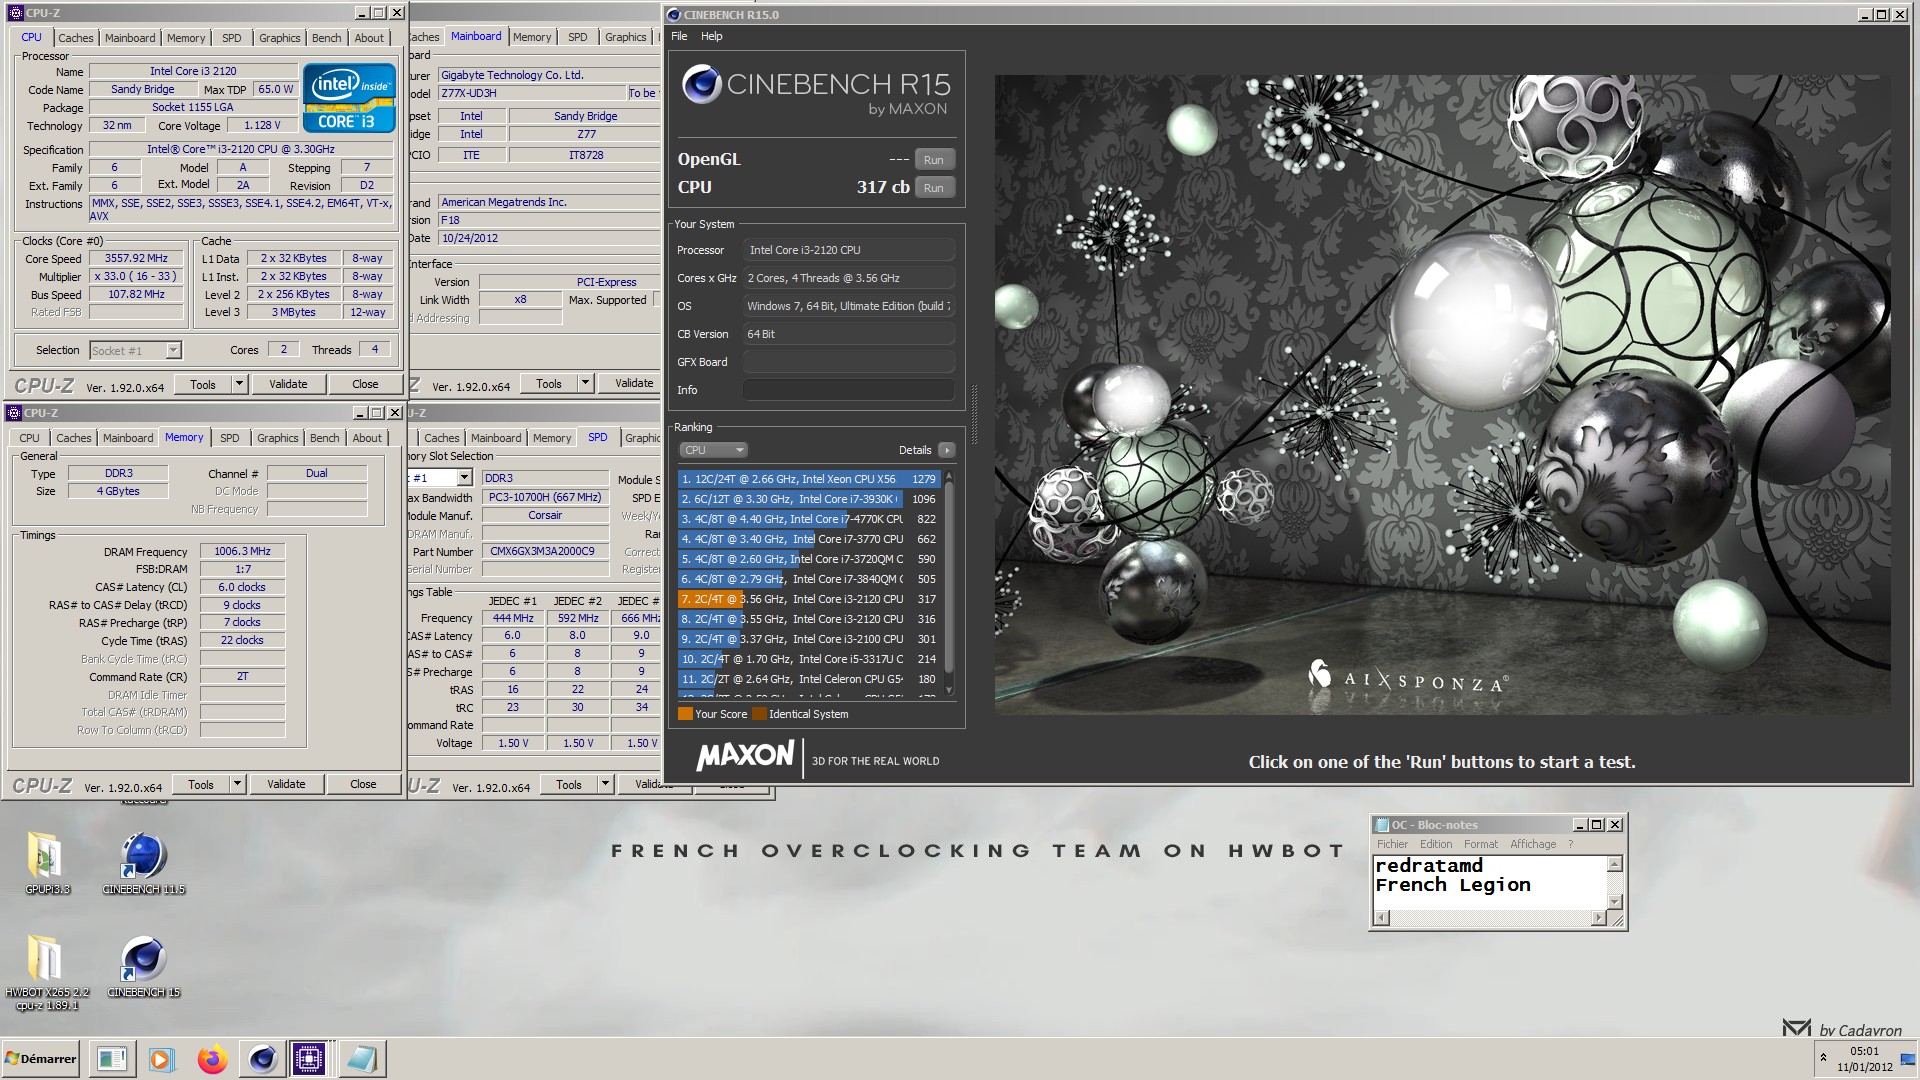
Task: Click the Tools button in SPD CPU-Z window
Action: (569, 784)
